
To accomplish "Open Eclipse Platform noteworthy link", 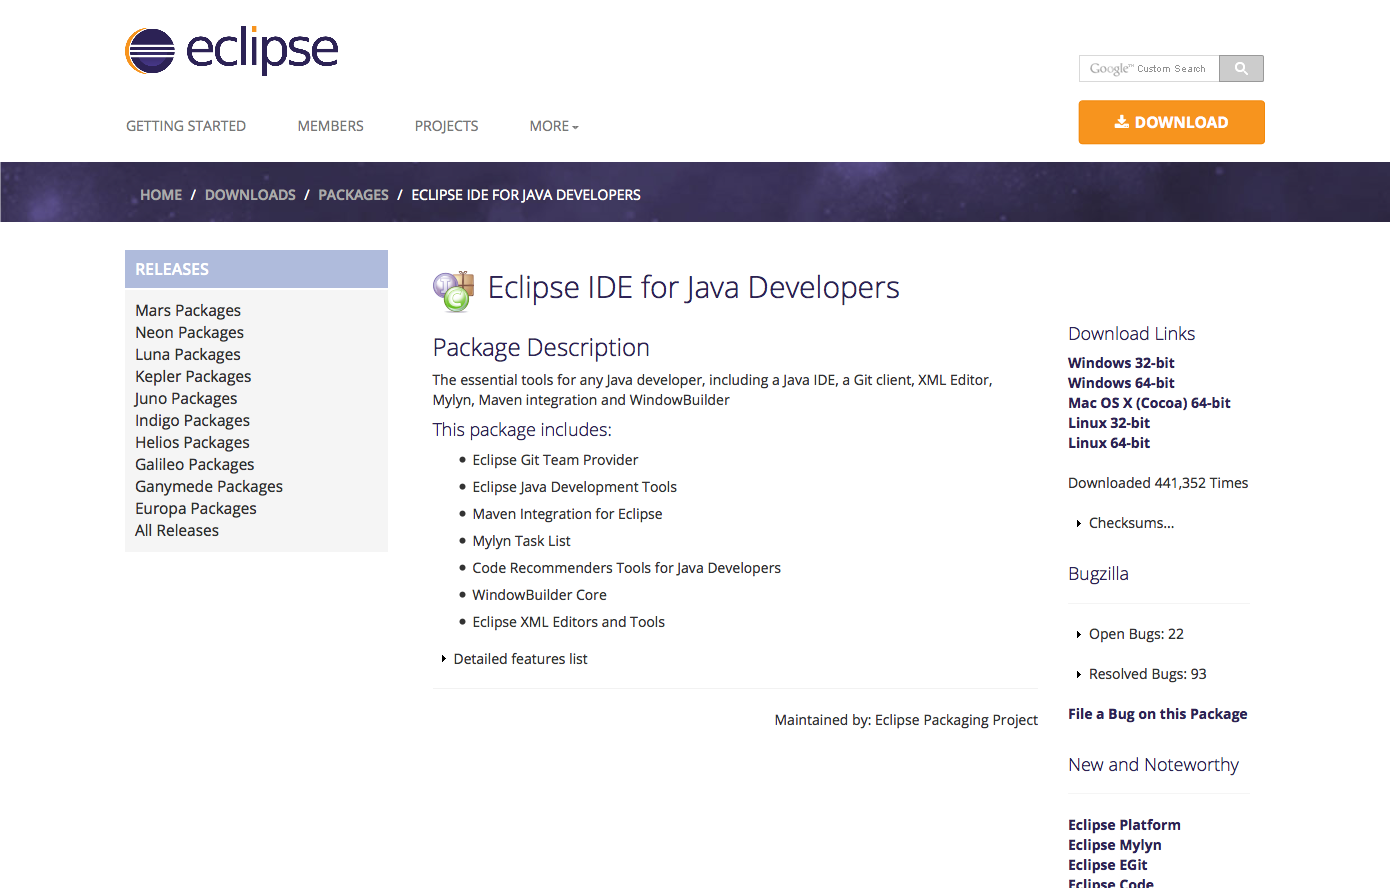I will [x=1124, y=825].
